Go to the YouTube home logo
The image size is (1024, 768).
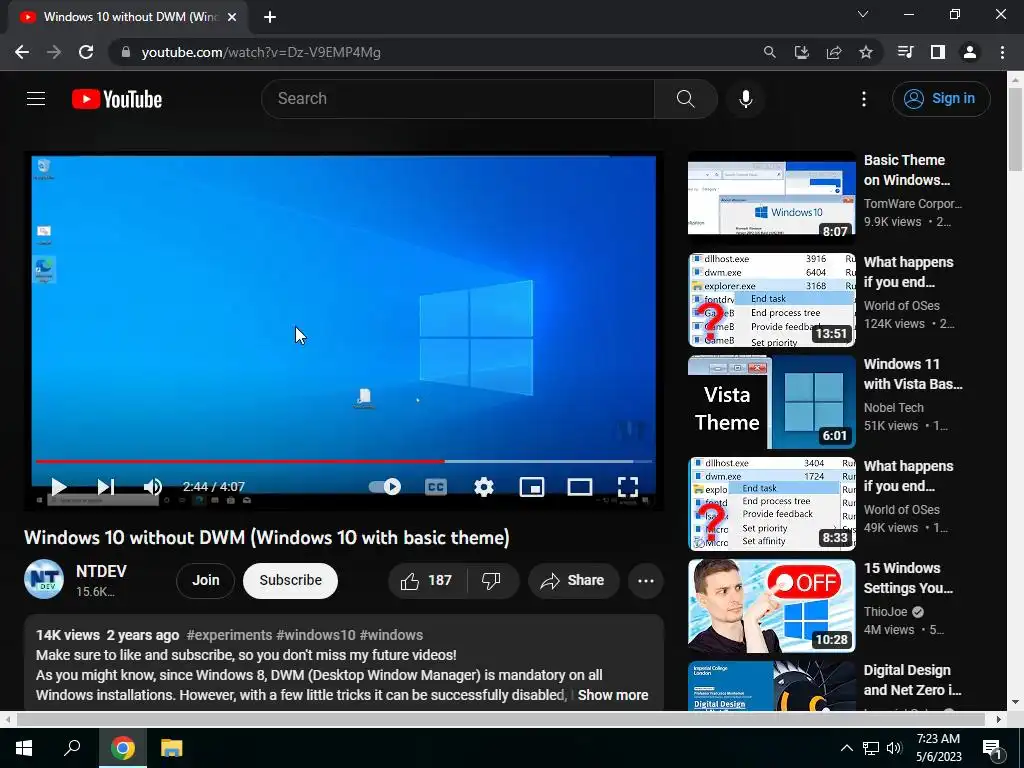117,99
